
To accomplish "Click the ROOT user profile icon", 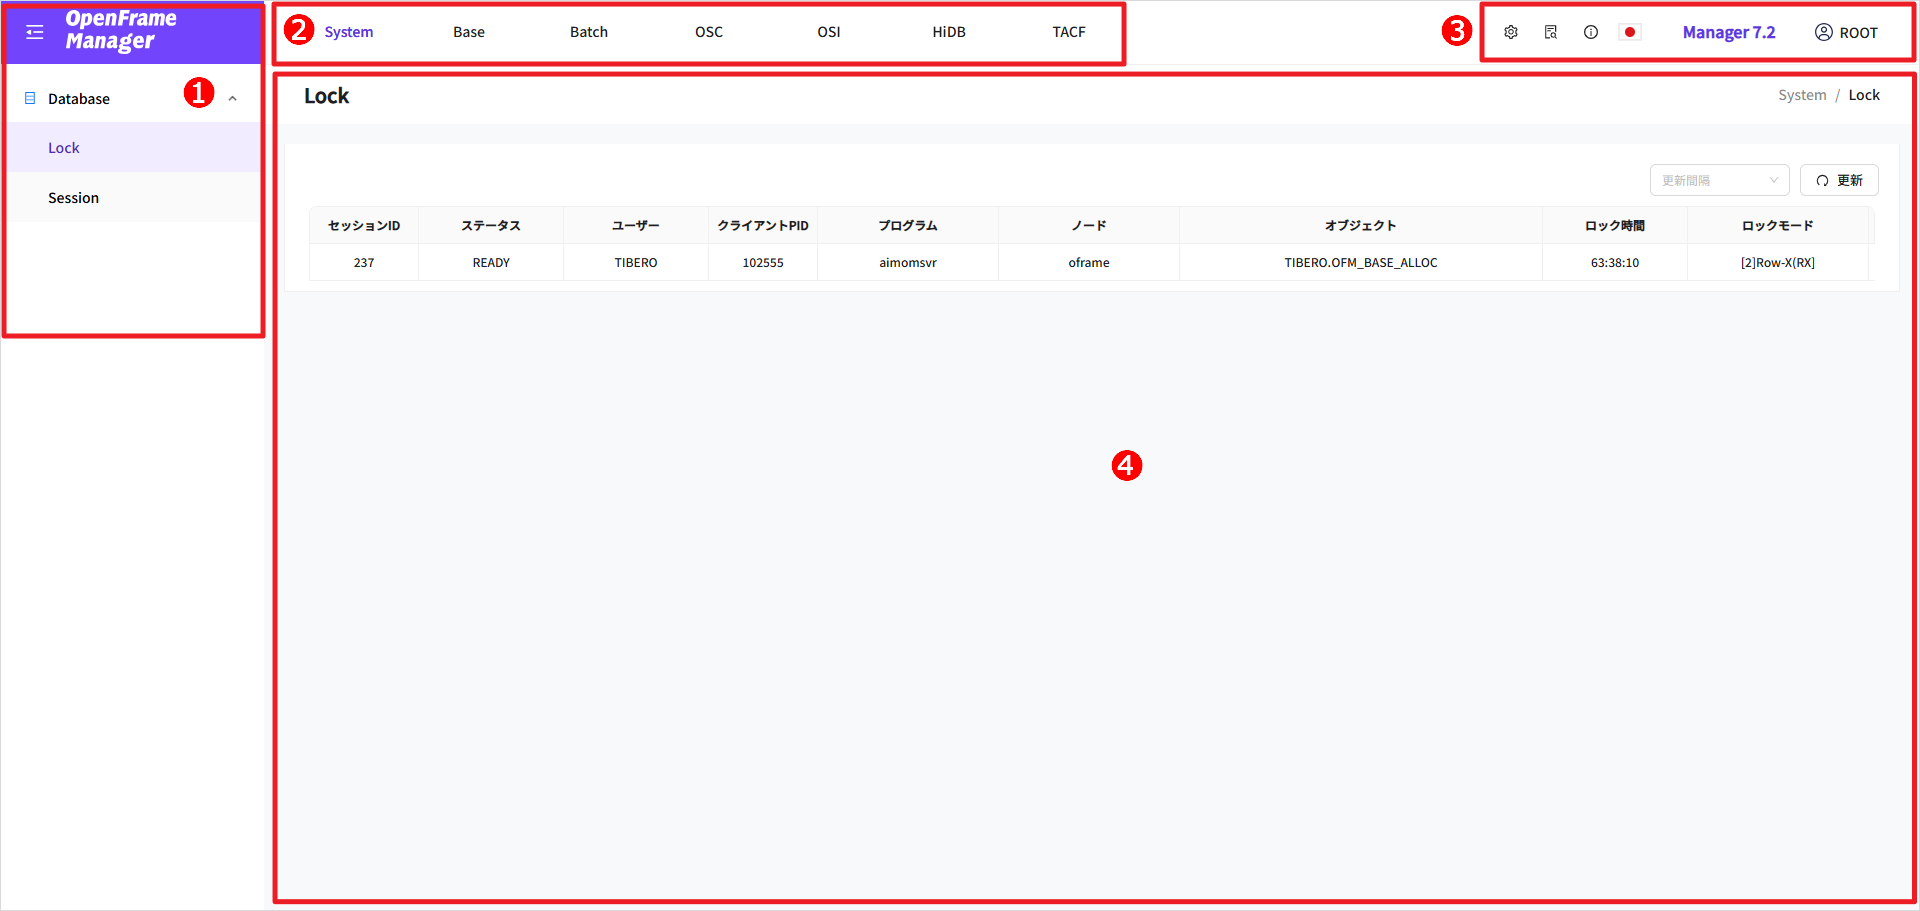I will tap(1824, 32).
